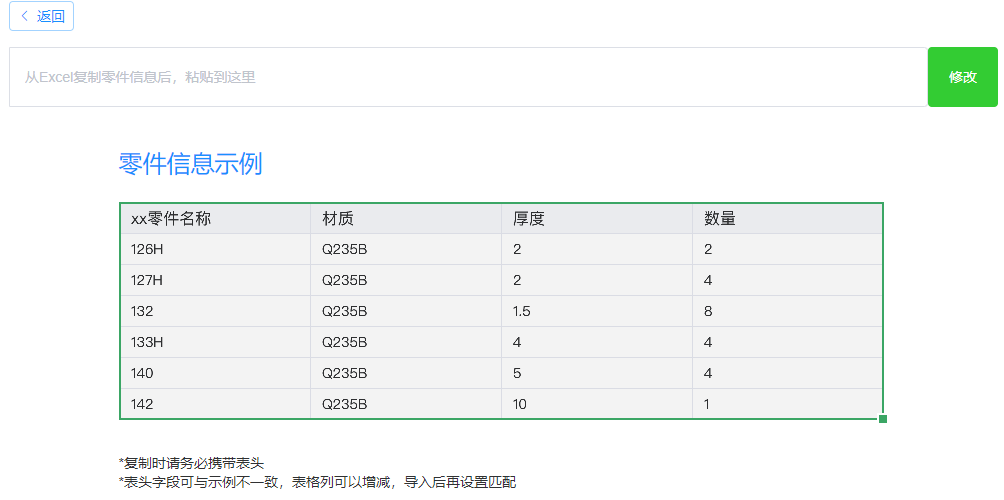Viewport: 1004px width, 500px height.
Task: Click quantity 1 in row 142
Action: tap(787, 404)
